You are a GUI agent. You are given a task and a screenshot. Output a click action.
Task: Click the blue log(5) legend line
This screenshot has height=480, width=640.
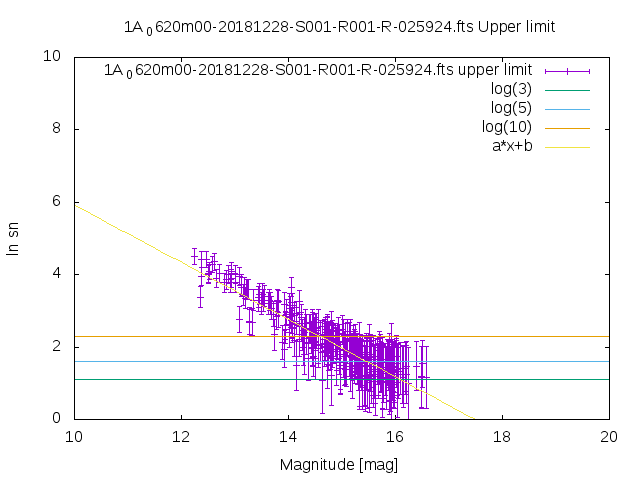567,109
